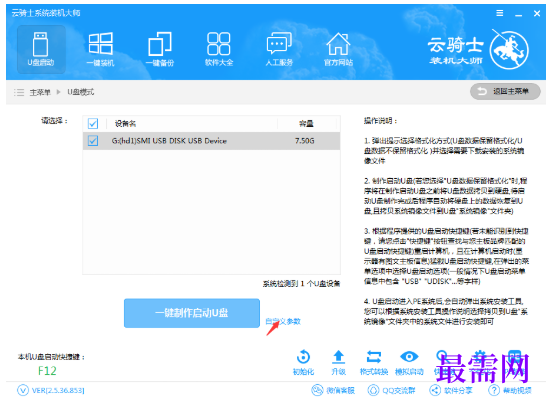Click the 主菜单 breadcrumb item
548x400 pixels.
point(40,92)
